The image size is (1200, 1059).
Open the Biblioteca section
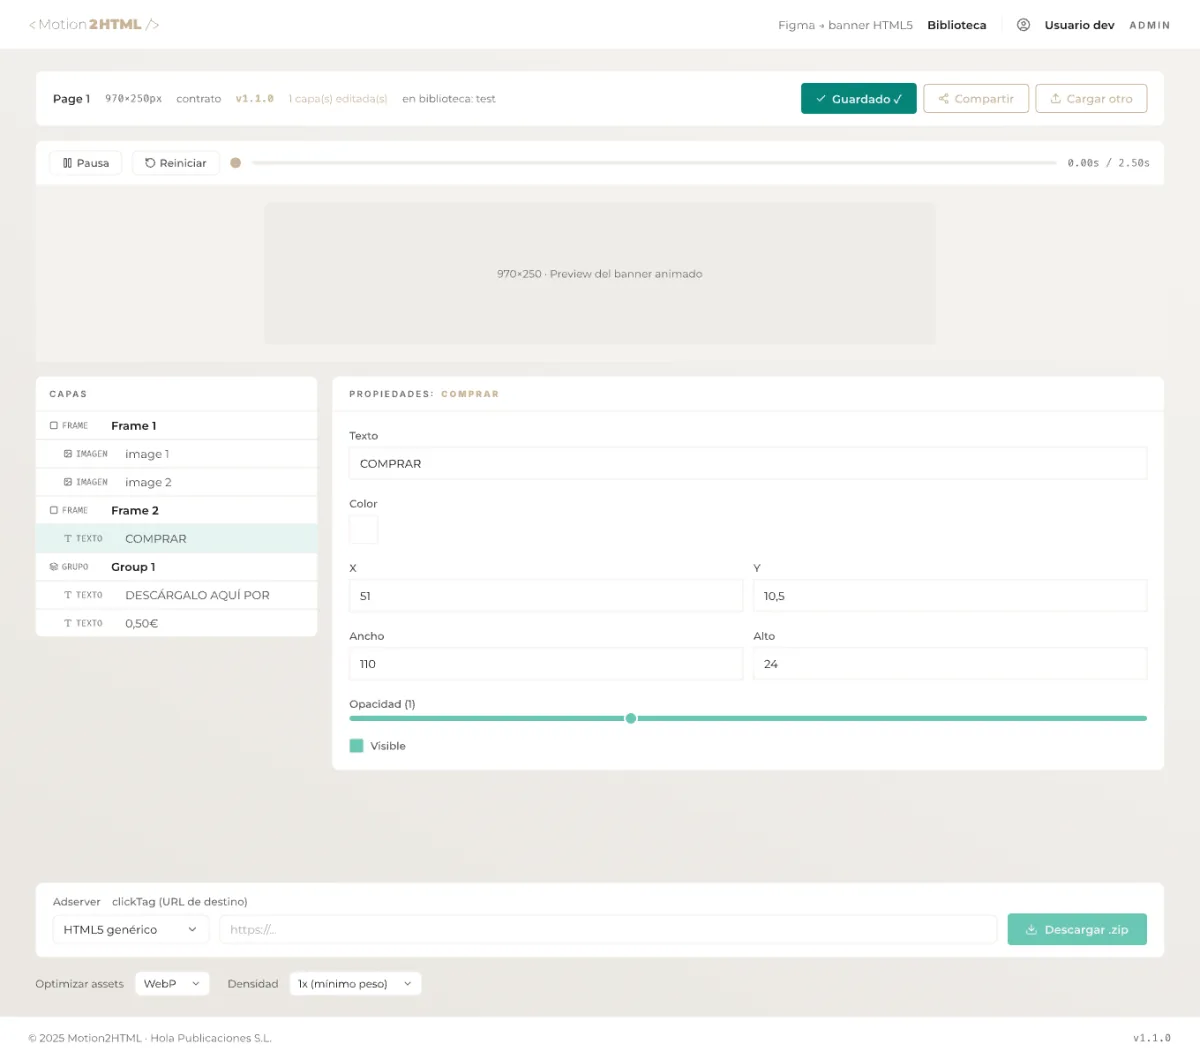click(956, 25)
